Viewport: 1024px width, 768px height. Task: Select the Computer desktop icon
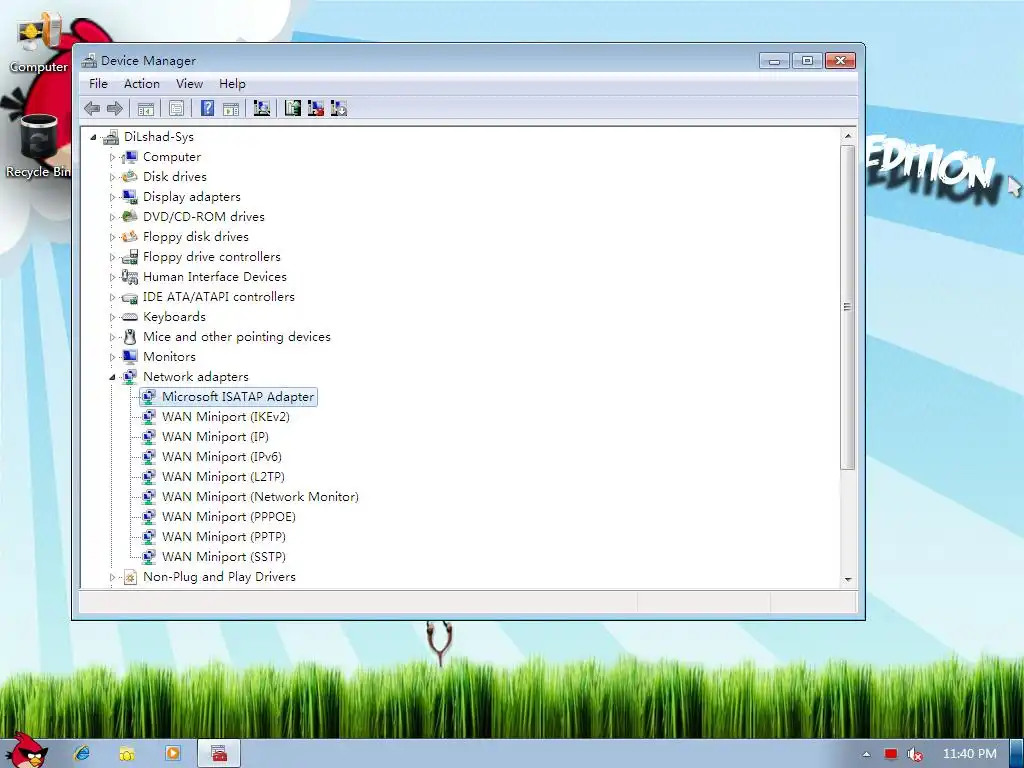39,42
